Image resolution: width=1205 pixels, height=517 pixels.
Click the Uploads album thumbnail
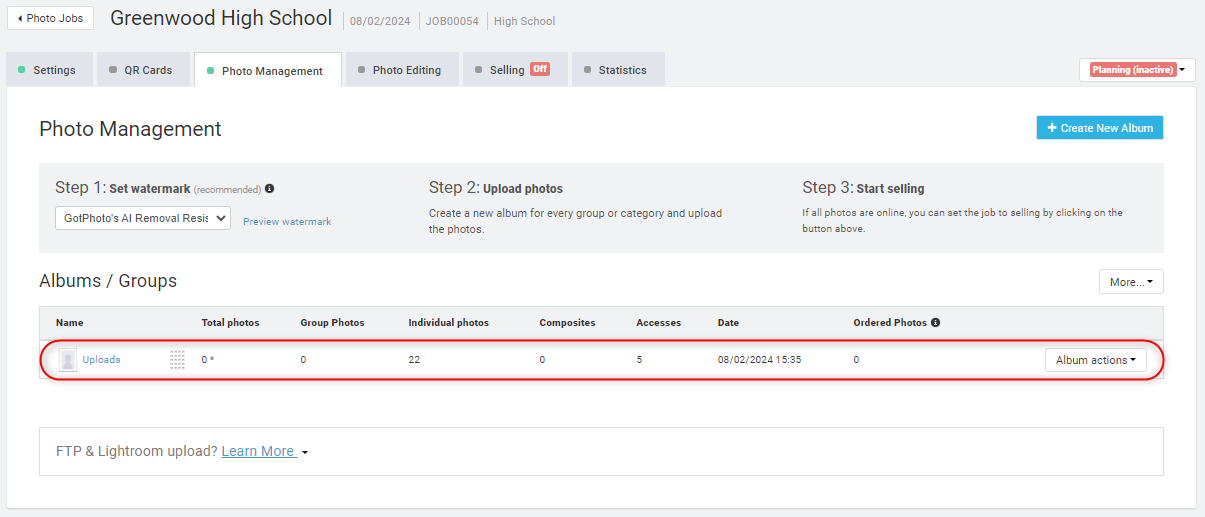click(68, 360)
